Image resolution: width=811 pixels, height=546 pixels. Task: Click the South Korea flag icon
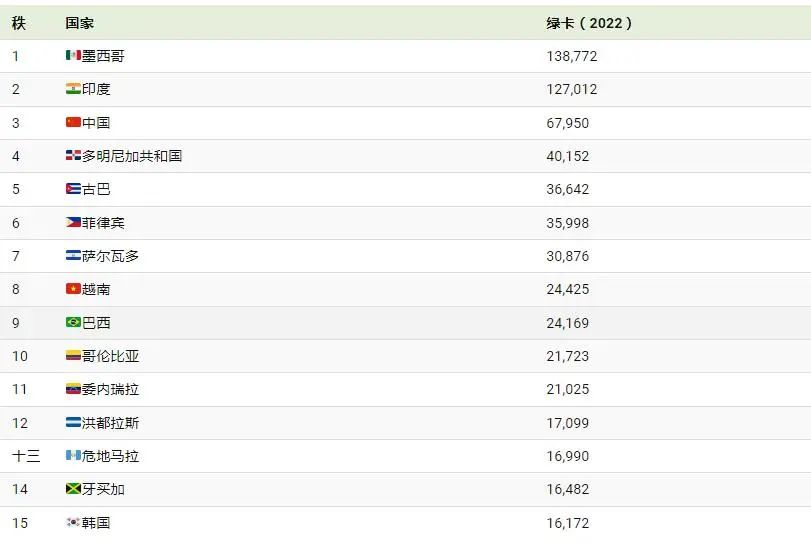[x=73, y=523]
